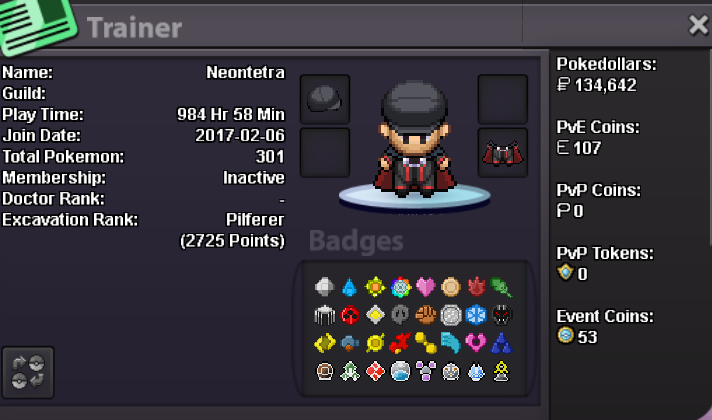Select the brown fist Storm badge
Viewport: 712px width, 420px height.
tap(425, 315)
